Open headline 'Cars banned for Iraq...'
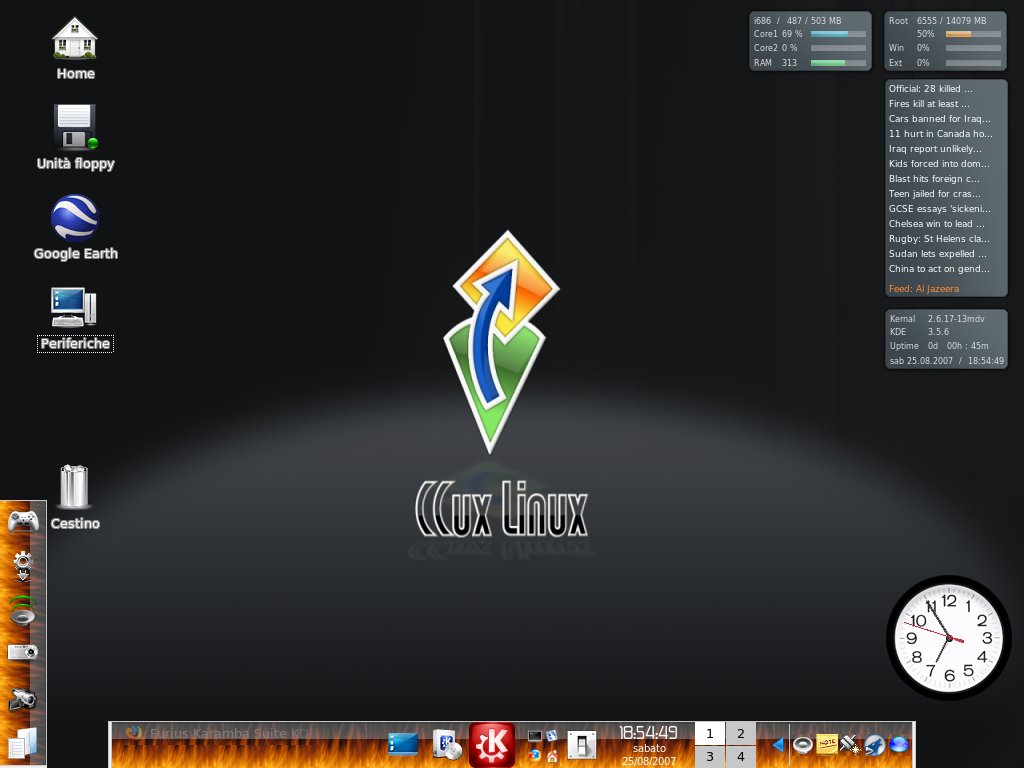 (x=939, y=119)
